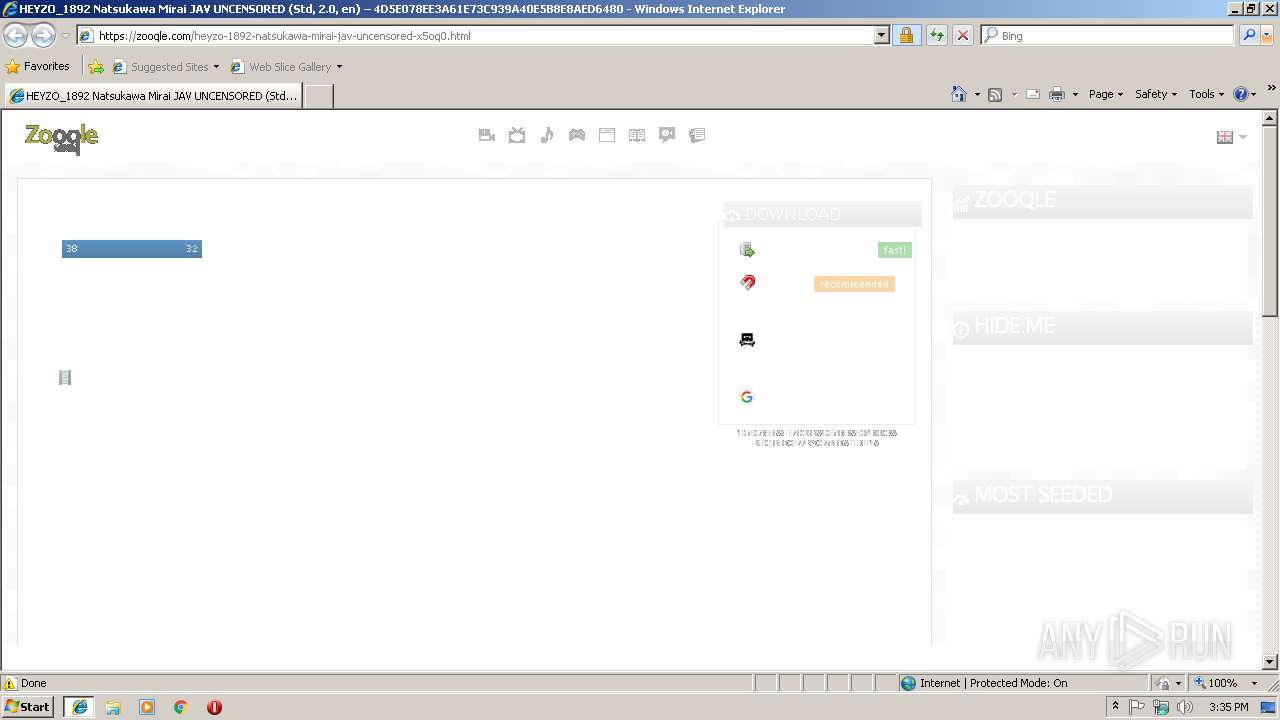The width and height of the screenshot is (1280, 720).
Task: Expand the language selector arrow
Action: point(1243,137)
